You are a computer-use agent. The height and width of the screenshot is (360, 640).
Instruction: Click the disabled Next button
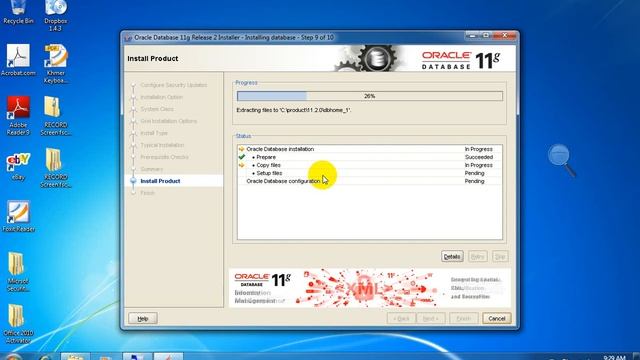[x=431, y=318]
